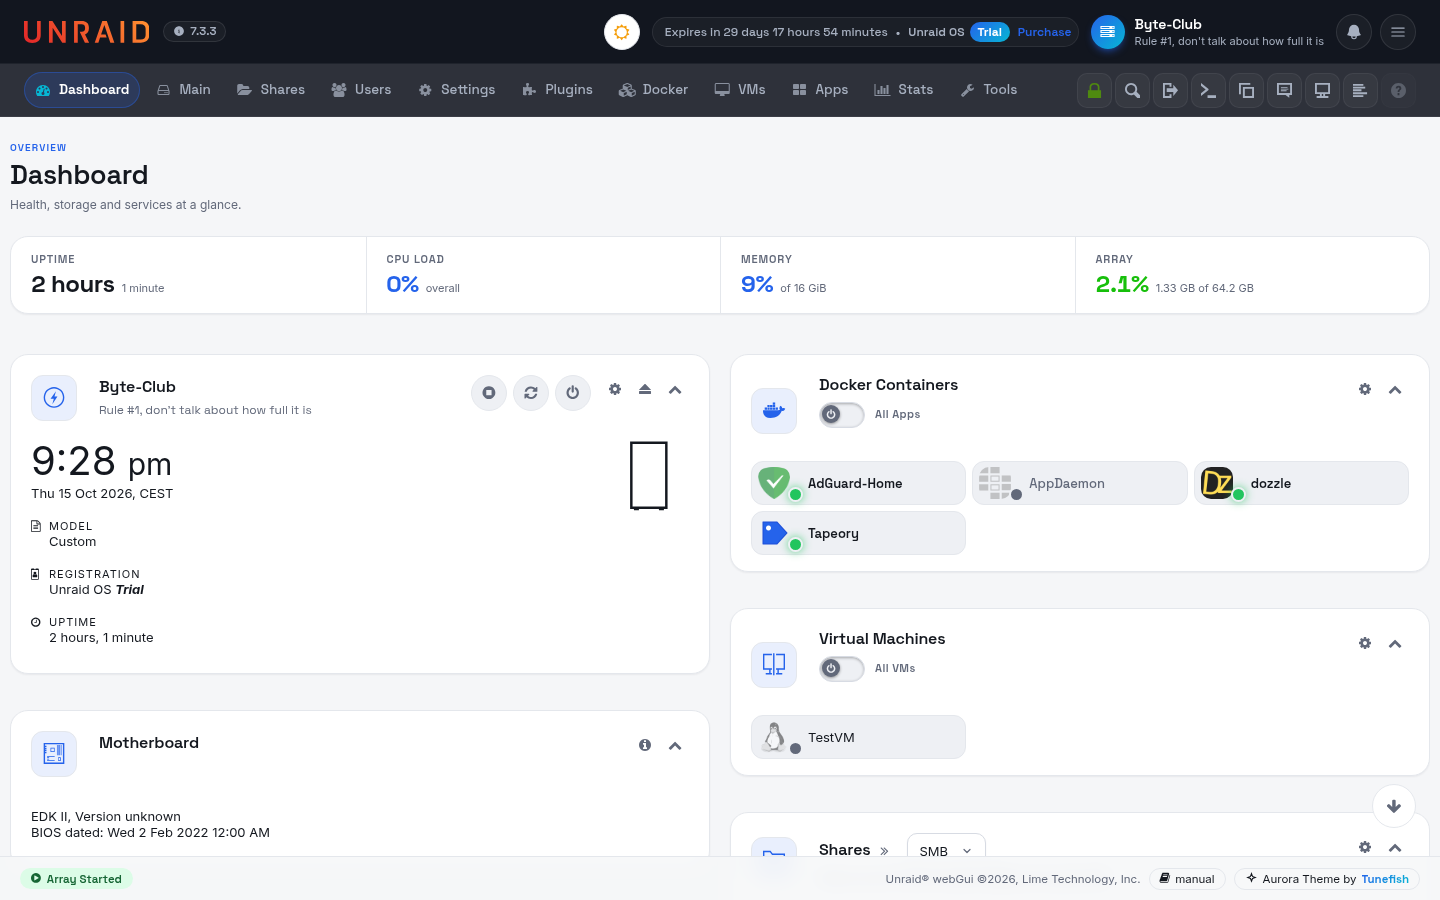
Task: Open the Virtual Machines settings gear
Action: [x=1365, y=643]
